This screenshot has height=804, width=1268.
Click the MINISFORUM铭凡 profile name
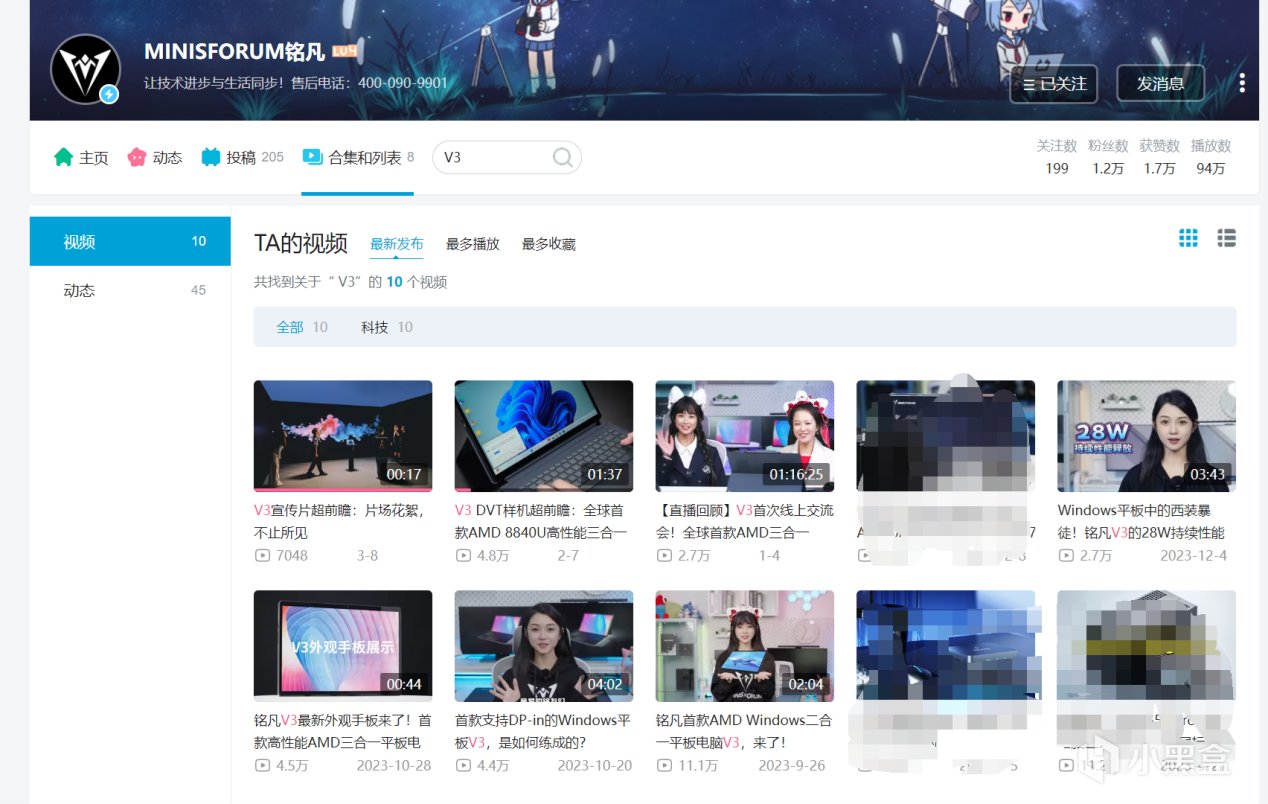(234, 51)
